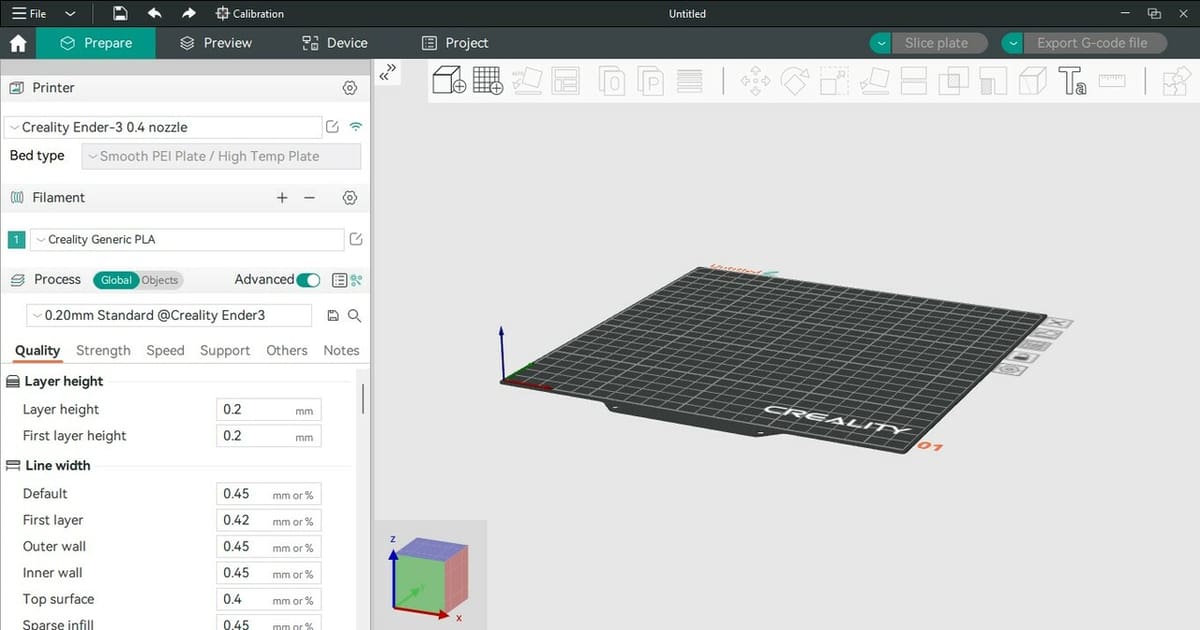Open the Creality Generic PLA dropdown
The width and height of the screenshot is (1200, 630).
(187, 239)
